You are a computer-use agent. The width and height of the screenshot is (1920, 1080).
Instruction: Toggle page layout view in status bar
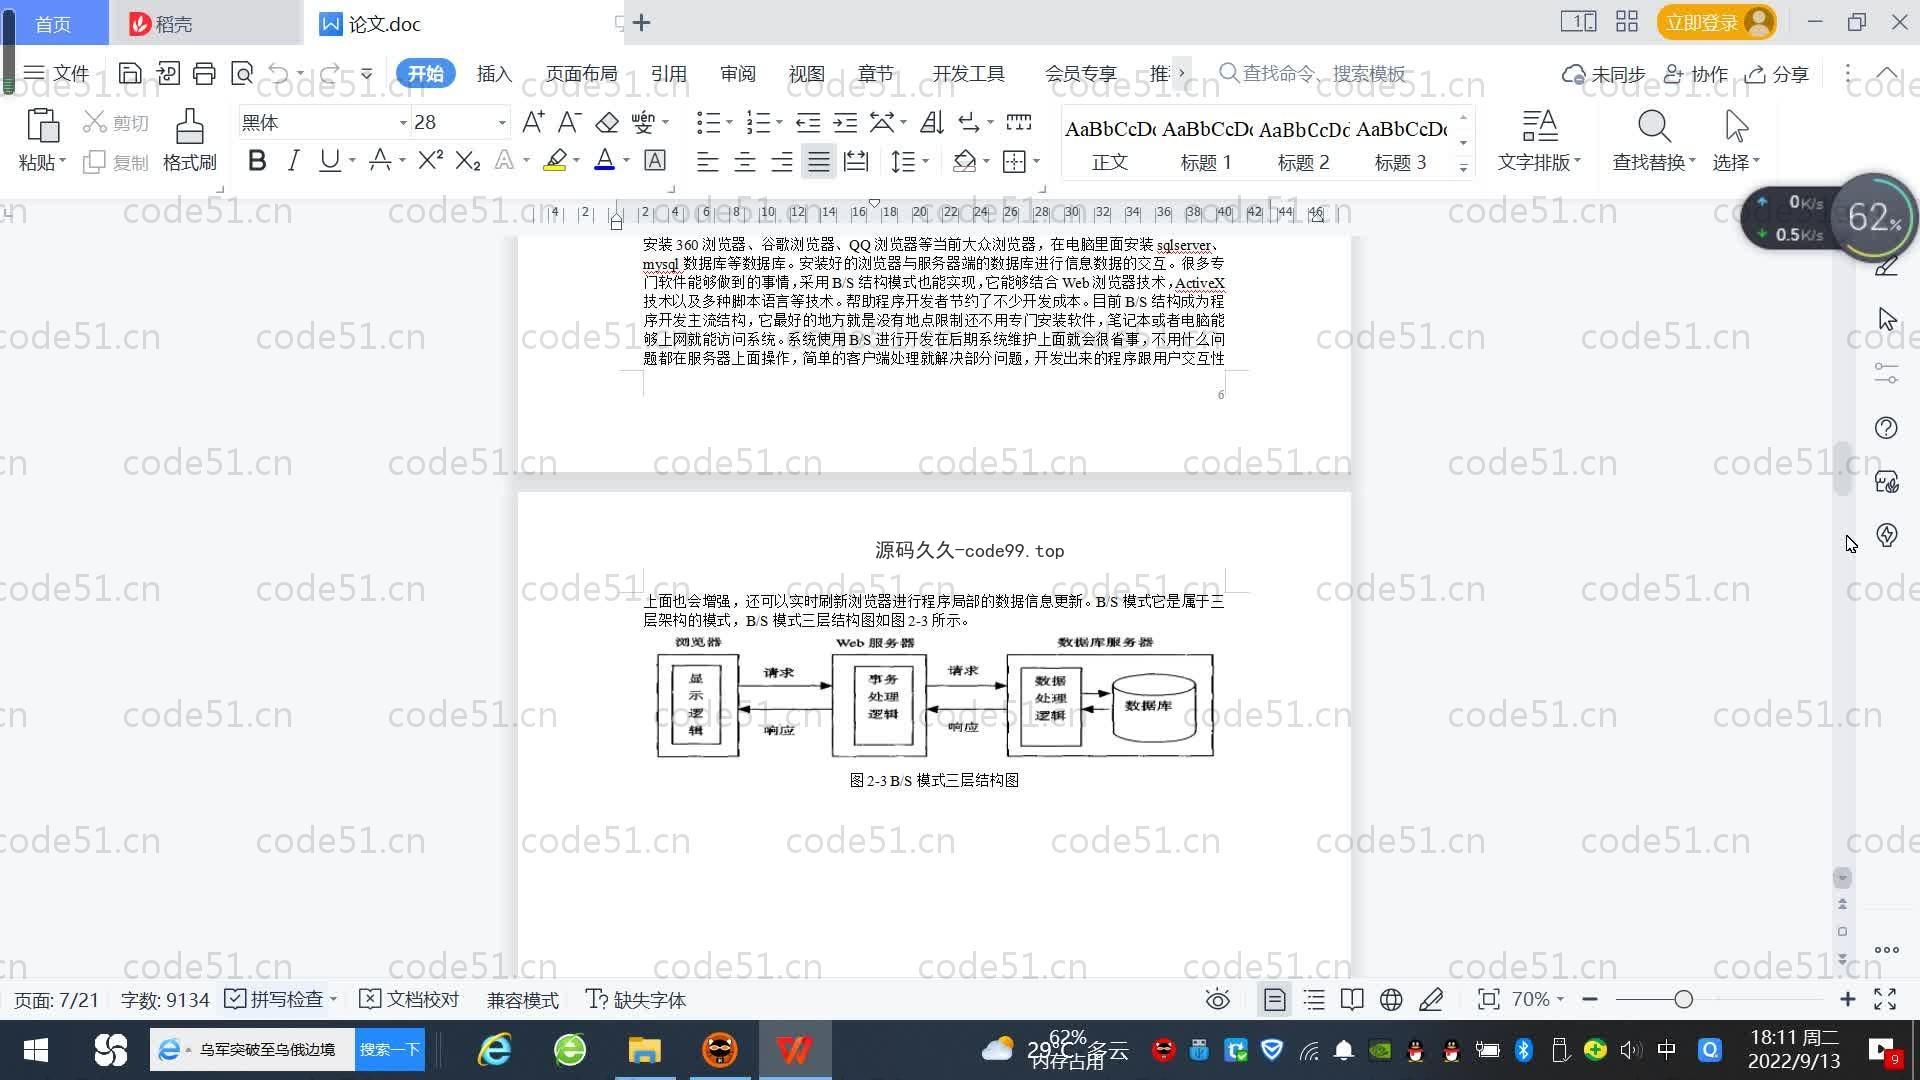[1275, 999]
